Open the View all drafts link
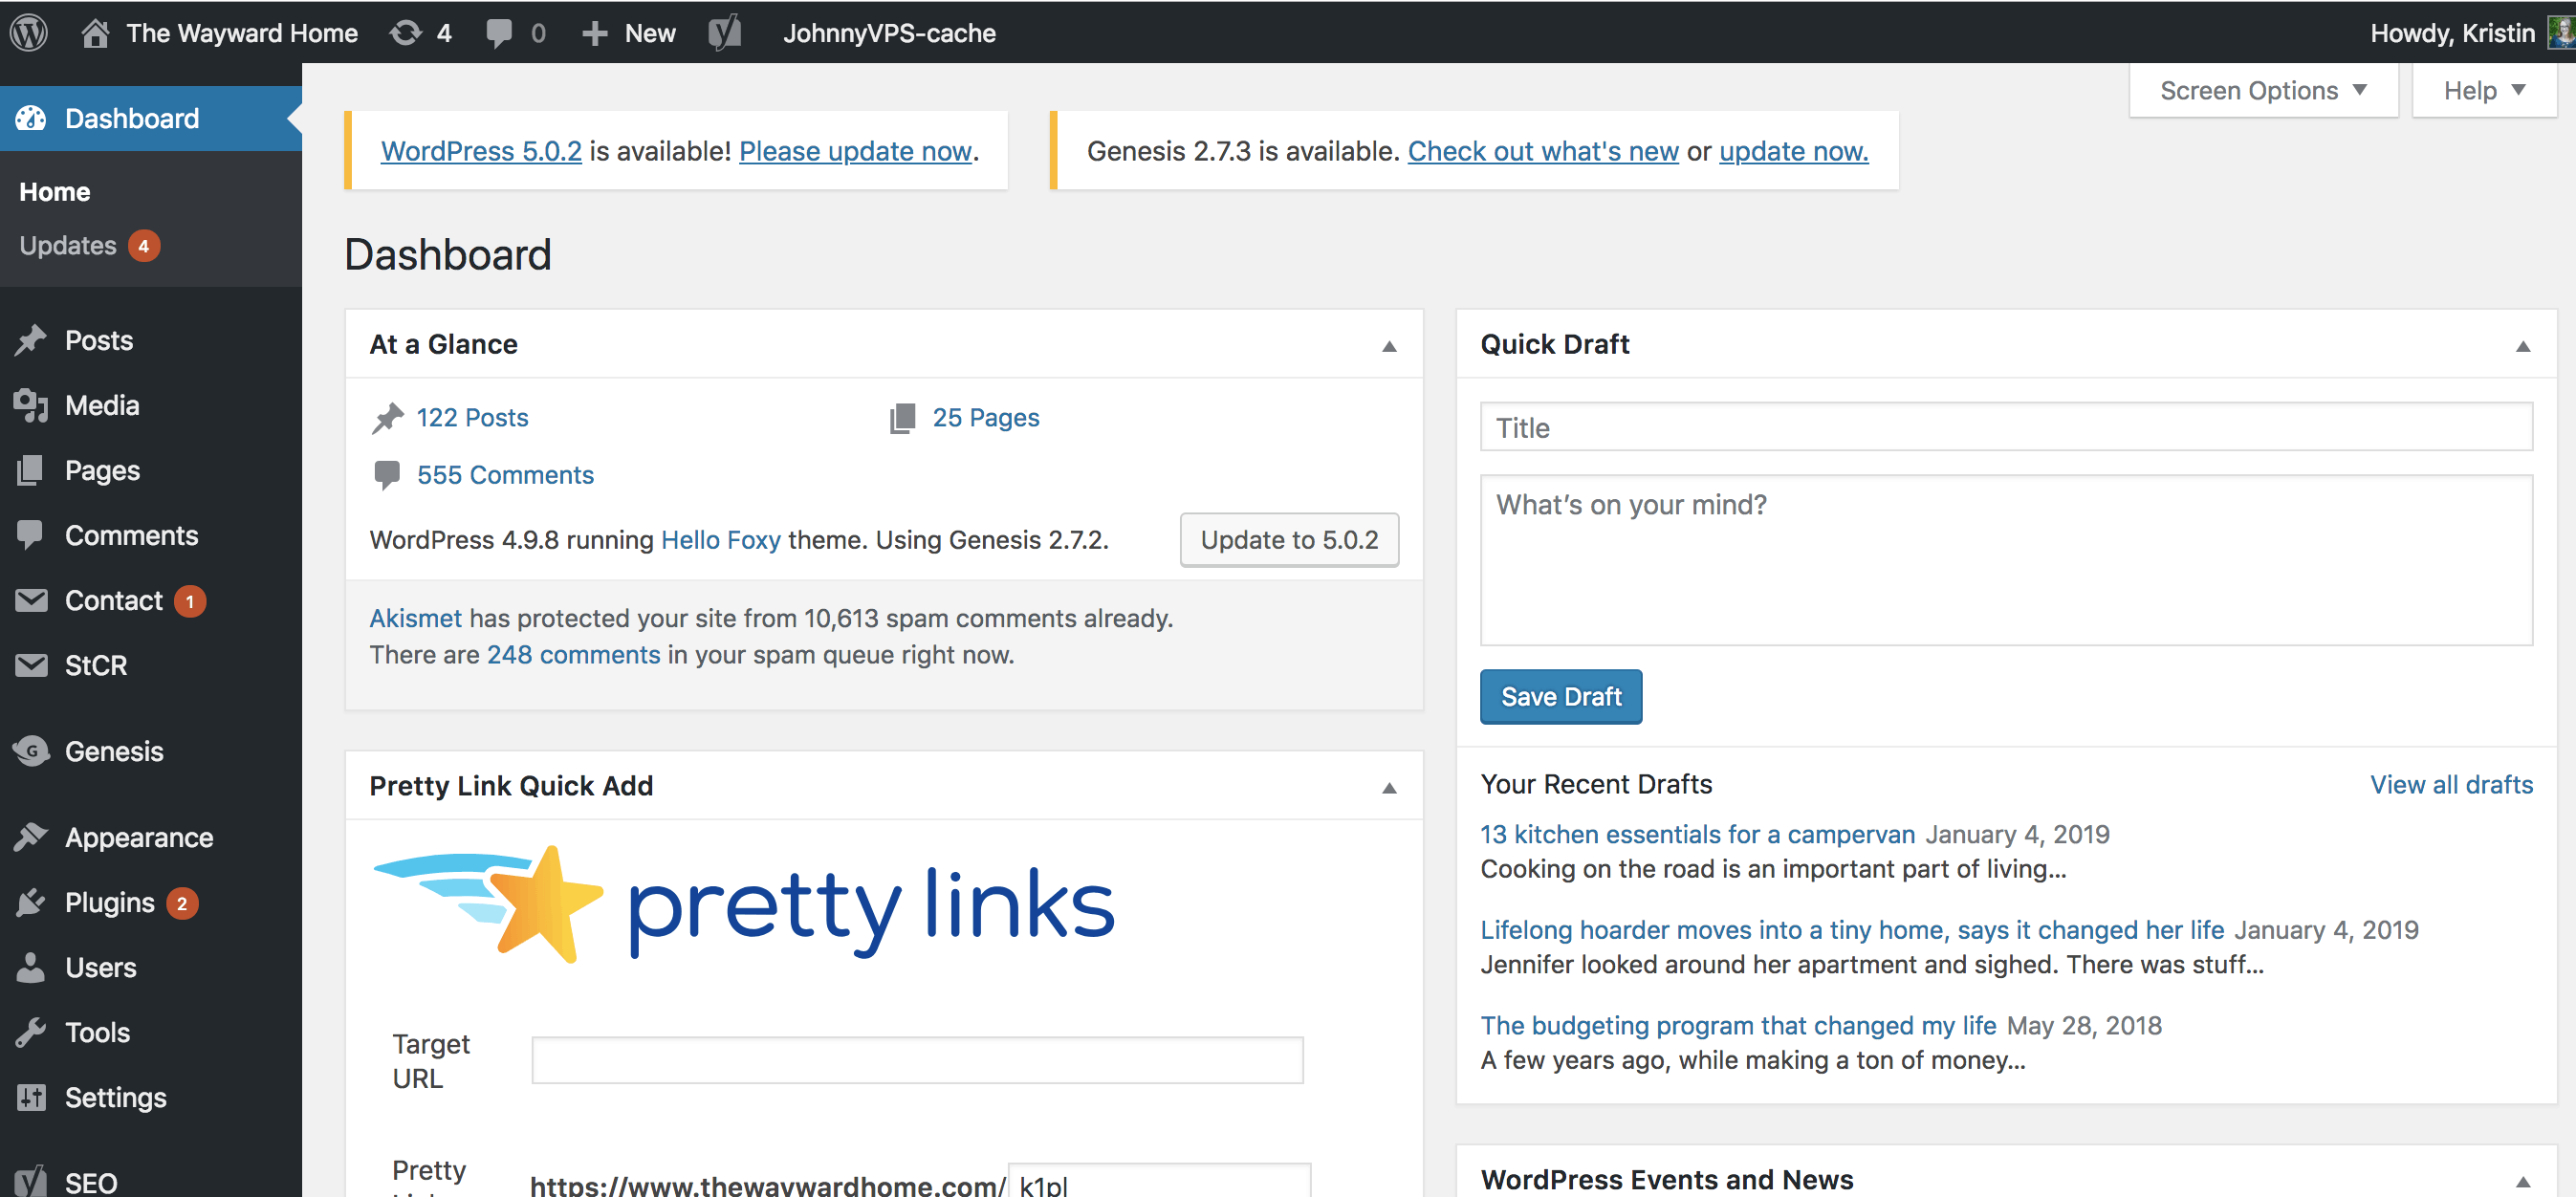This screenshot has height=1197, width=2576. [2450, 785]
